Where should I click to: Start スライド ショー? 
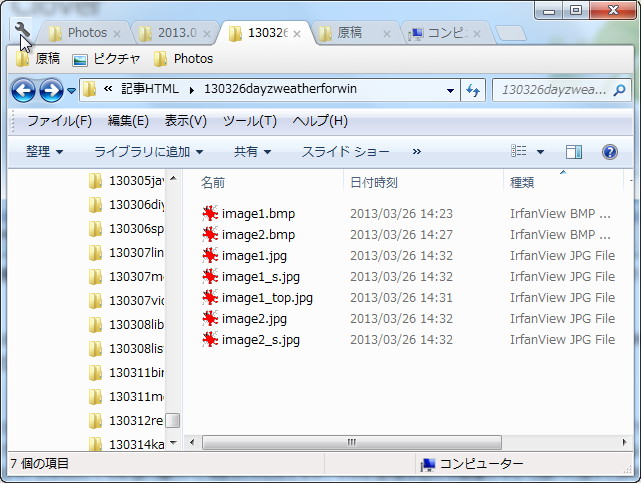(345, 152)
